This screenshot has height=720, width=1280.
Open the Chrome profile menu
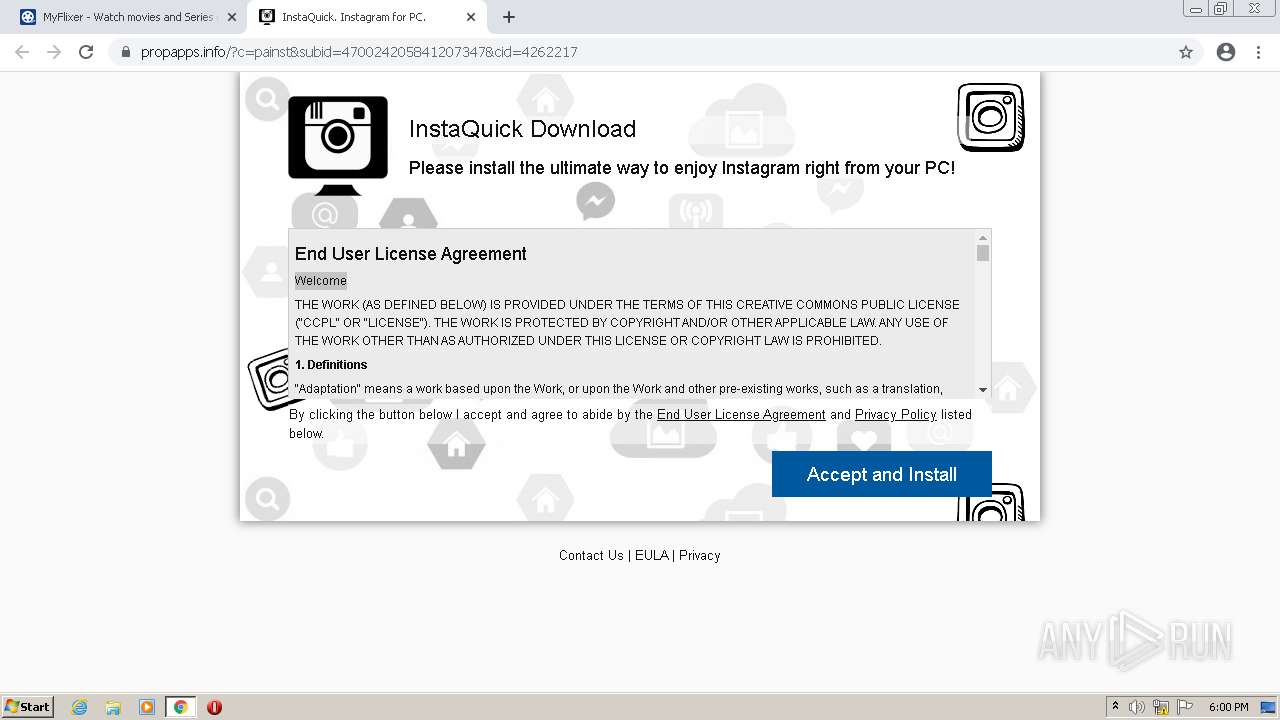point(1226,52)
